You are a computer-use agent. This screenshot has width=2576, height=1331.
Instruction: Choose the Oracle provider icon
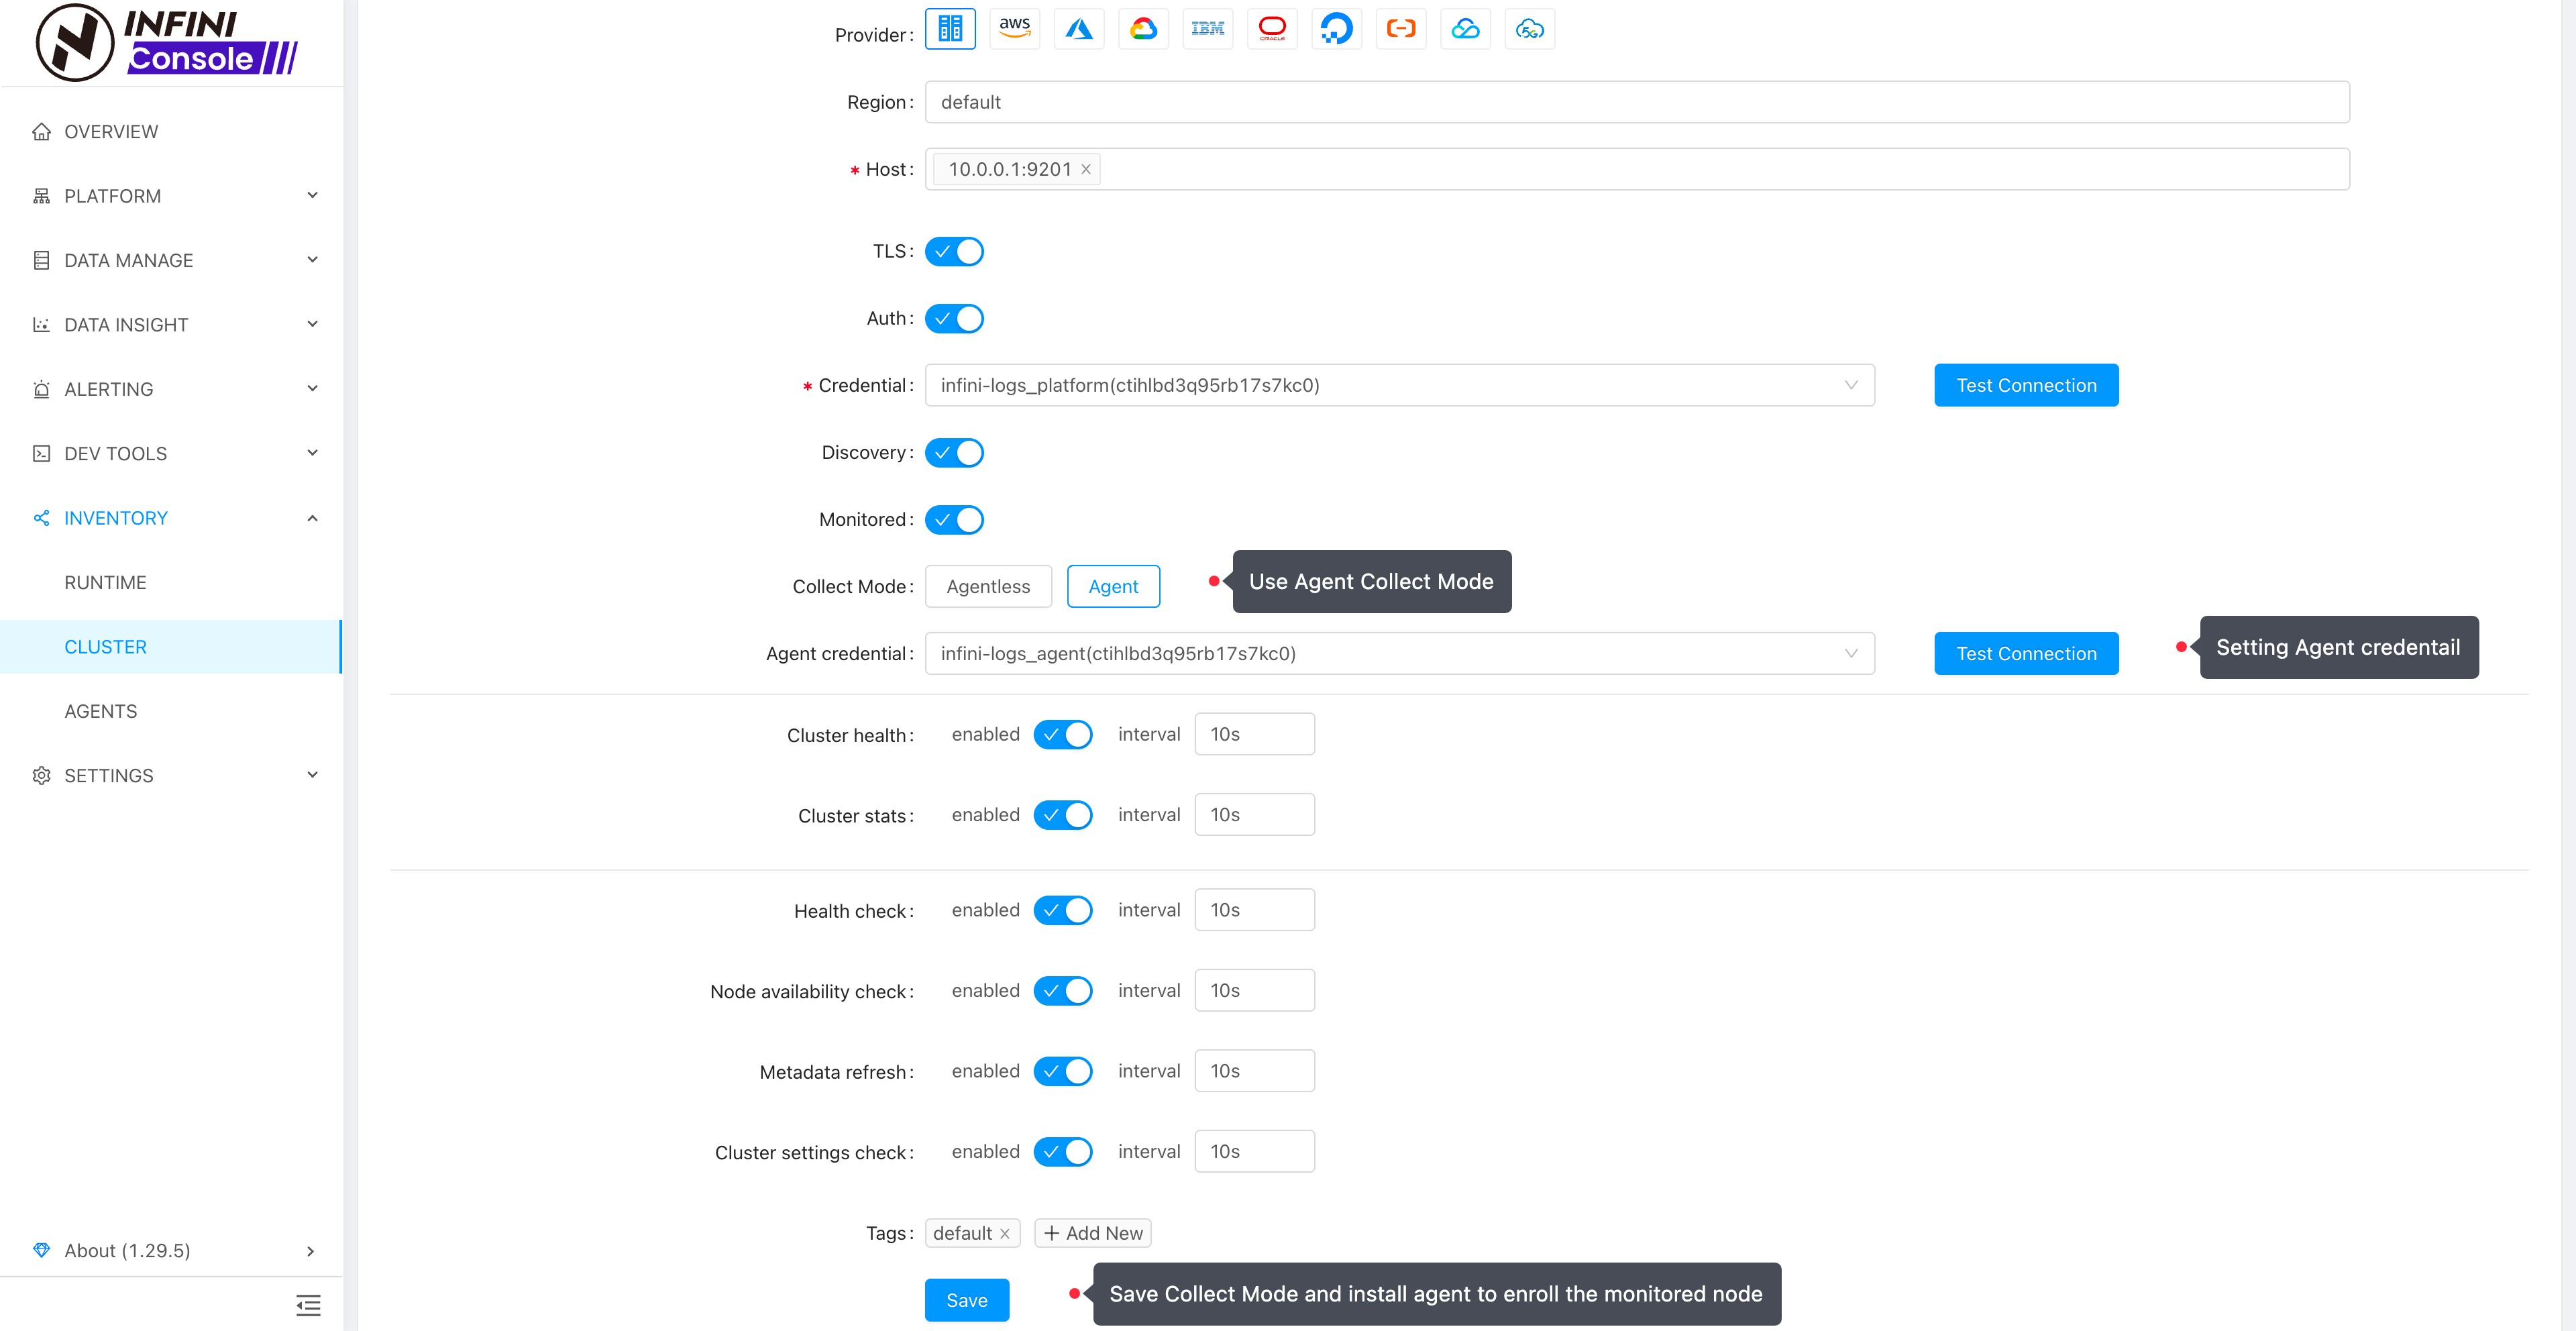[1272, 28]
